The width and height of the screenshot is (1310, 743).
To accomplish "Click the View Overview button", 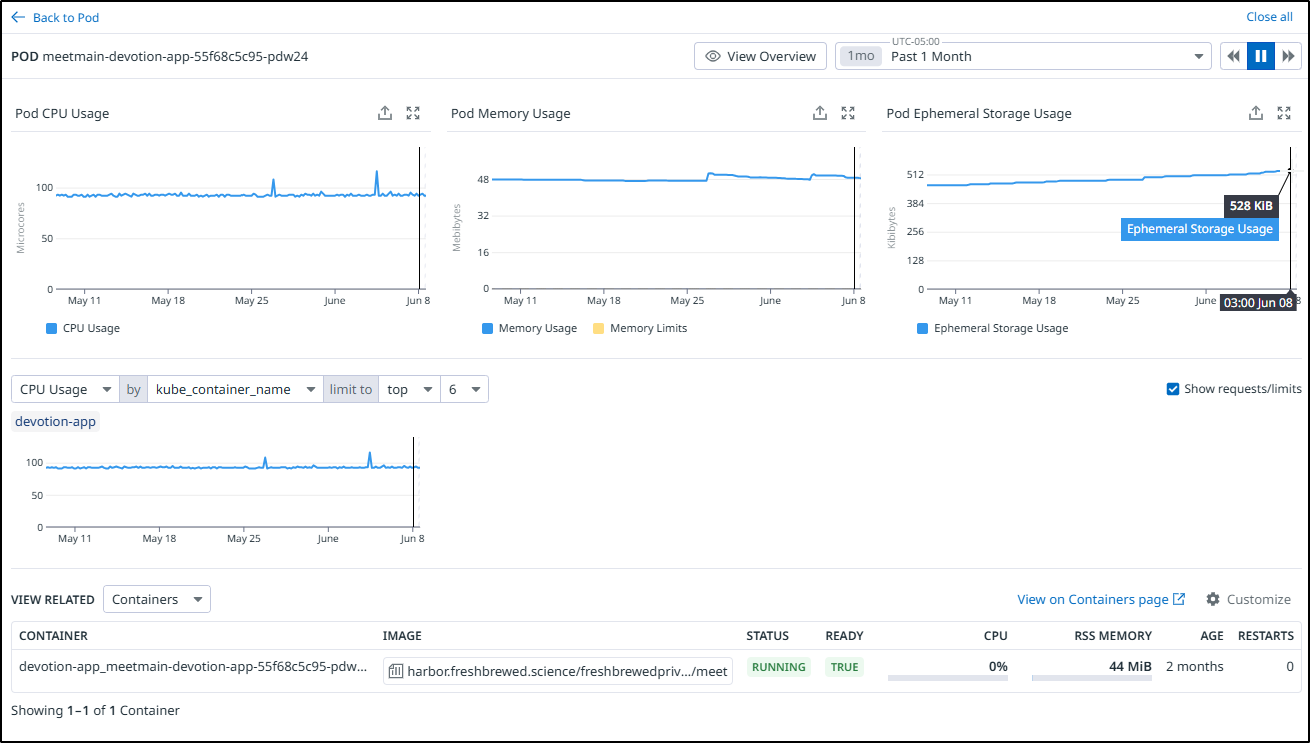I will [760, 56].
